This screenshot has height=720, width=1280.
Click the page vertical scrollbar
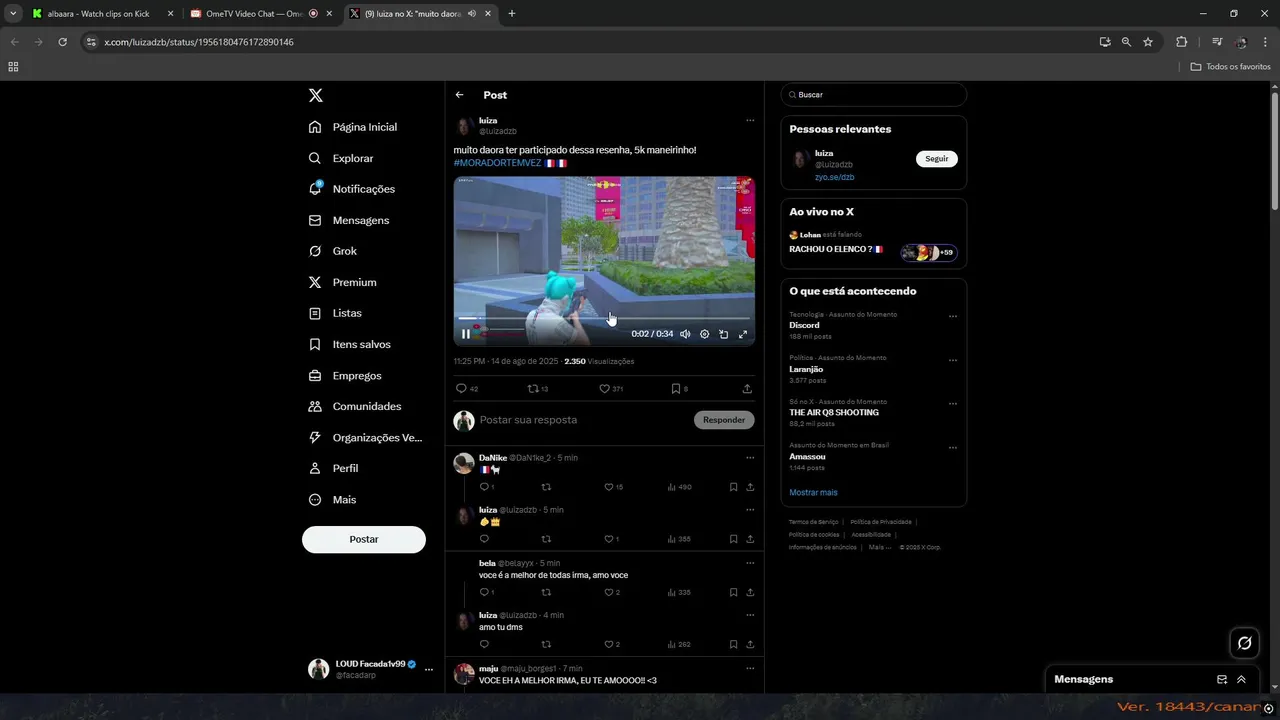pyautogui.click(x=1275, y=150)
